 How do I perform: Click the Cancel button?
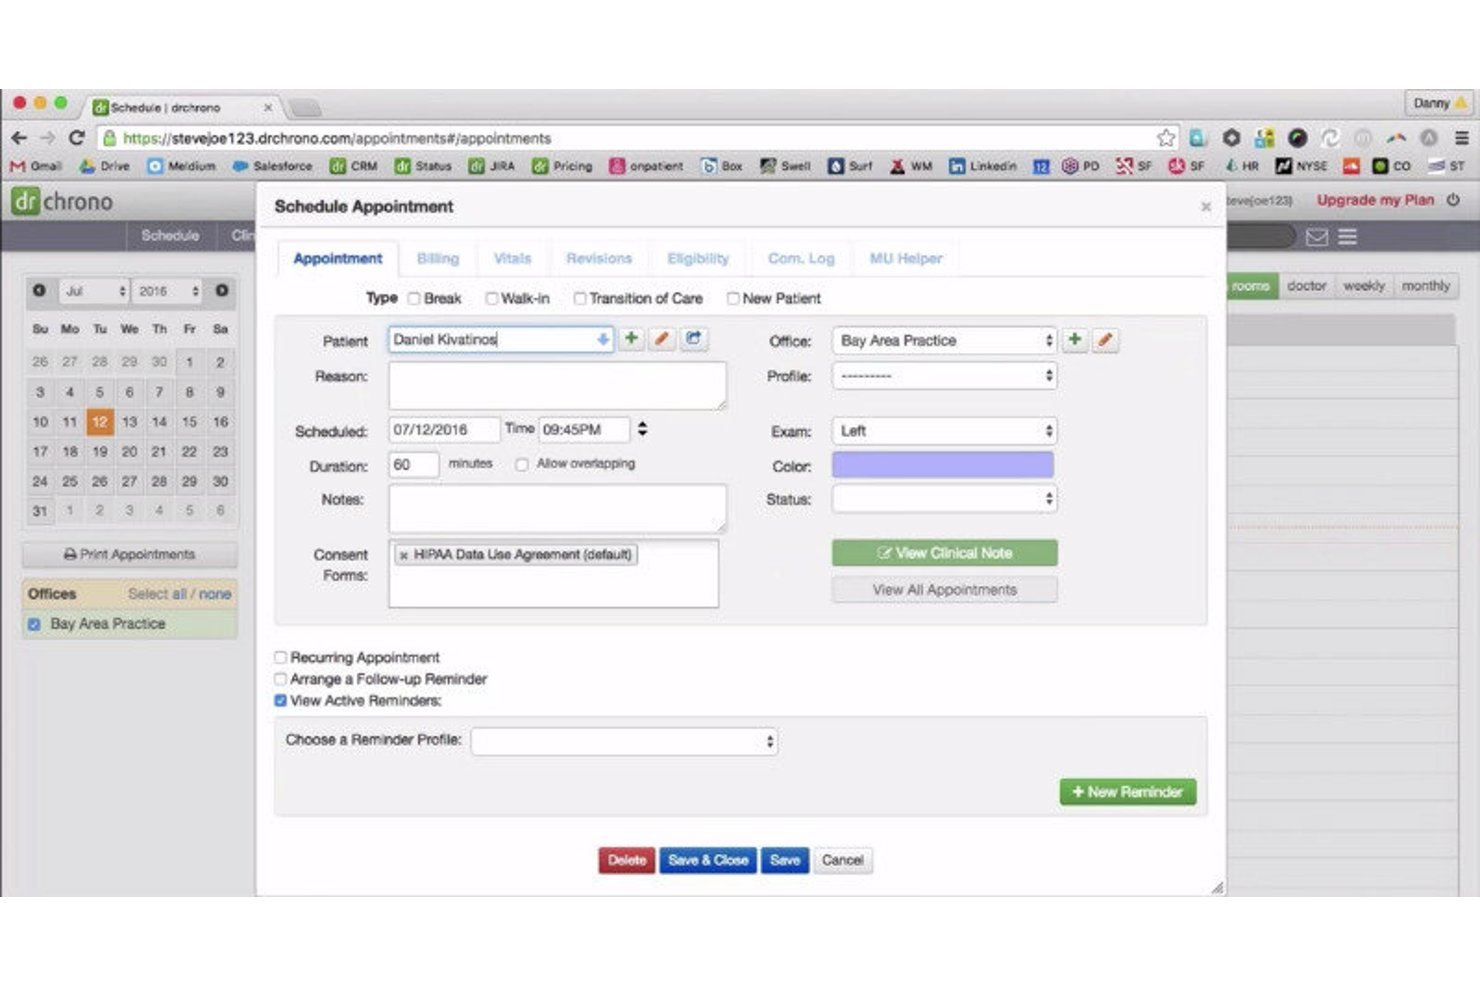tap(843, 860)
